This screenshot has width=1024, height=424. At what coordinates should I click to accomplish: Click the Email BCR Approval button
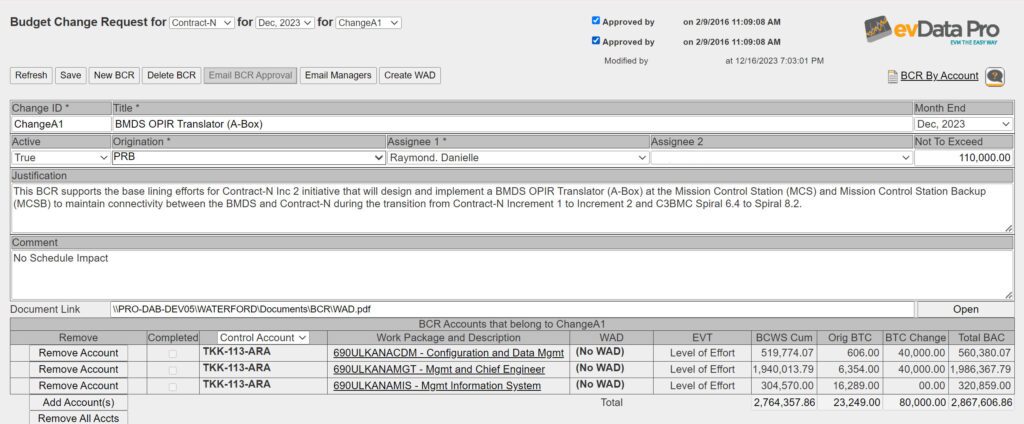click(251, 75)
